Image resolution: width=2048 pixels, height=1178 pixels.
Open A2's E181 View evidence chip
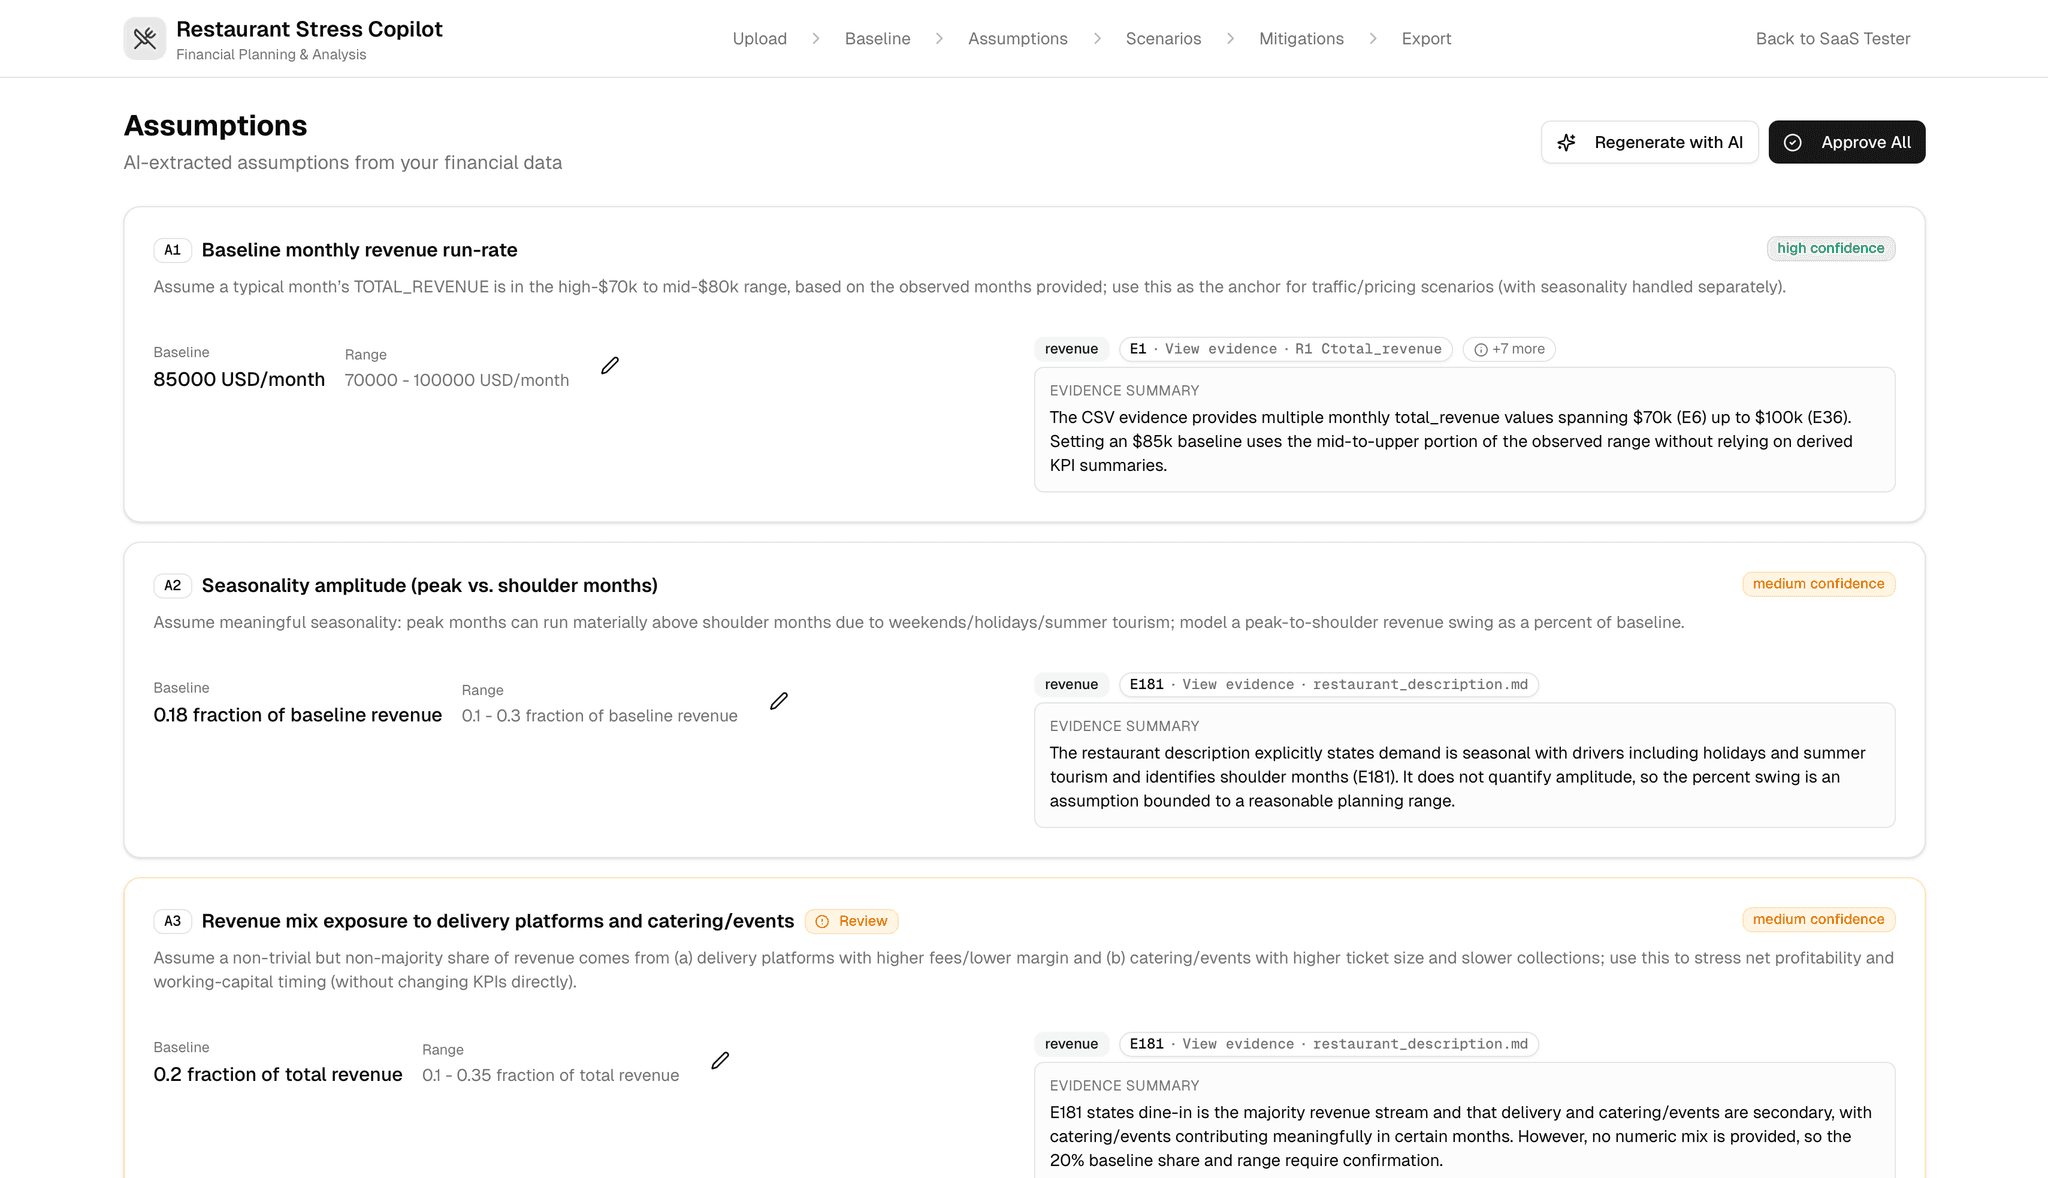click(1328, 685)
